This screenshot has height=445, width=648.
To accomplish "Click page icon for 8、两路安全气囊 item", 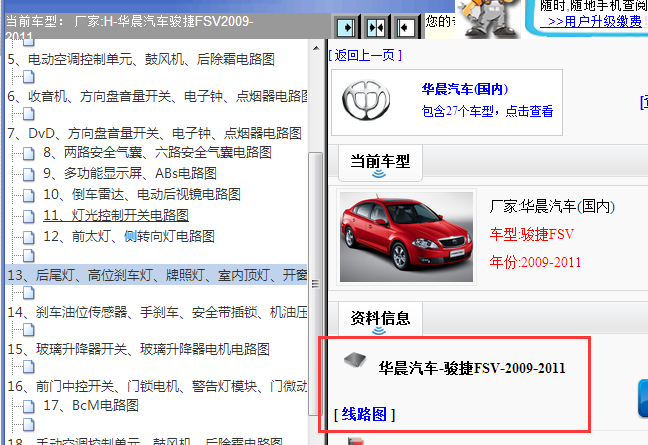I will point(29,154).
